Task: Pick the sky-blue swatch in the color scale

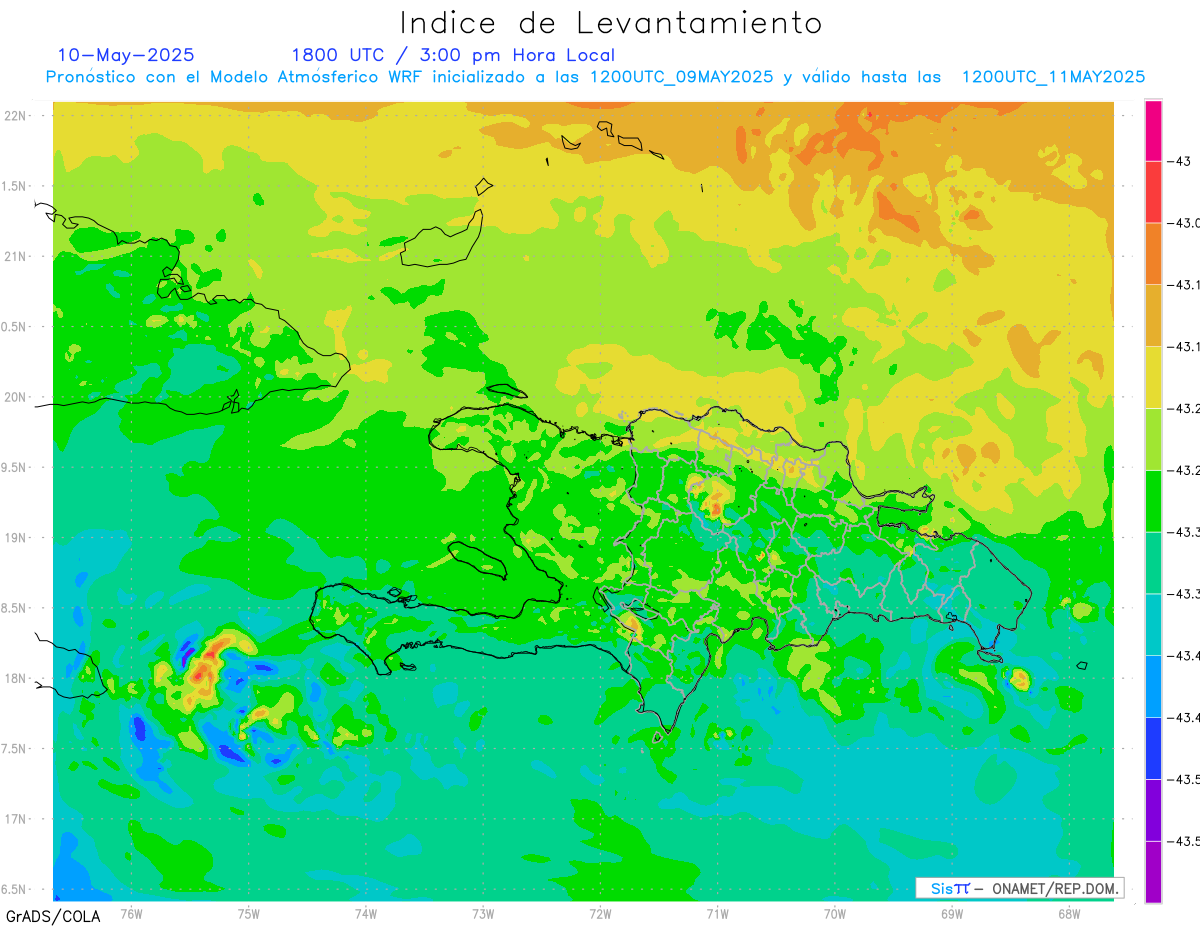Action: coord(1153,686)
